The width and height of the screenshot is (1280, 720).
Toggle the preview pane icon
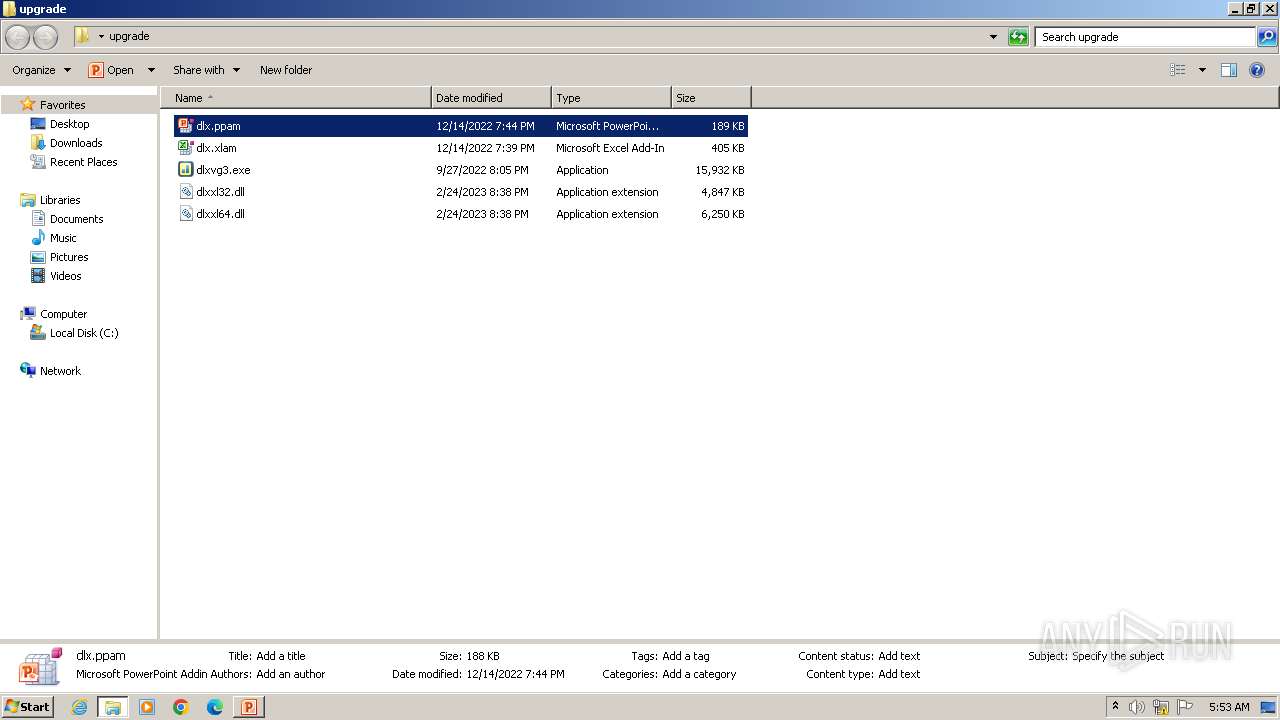1229,70
